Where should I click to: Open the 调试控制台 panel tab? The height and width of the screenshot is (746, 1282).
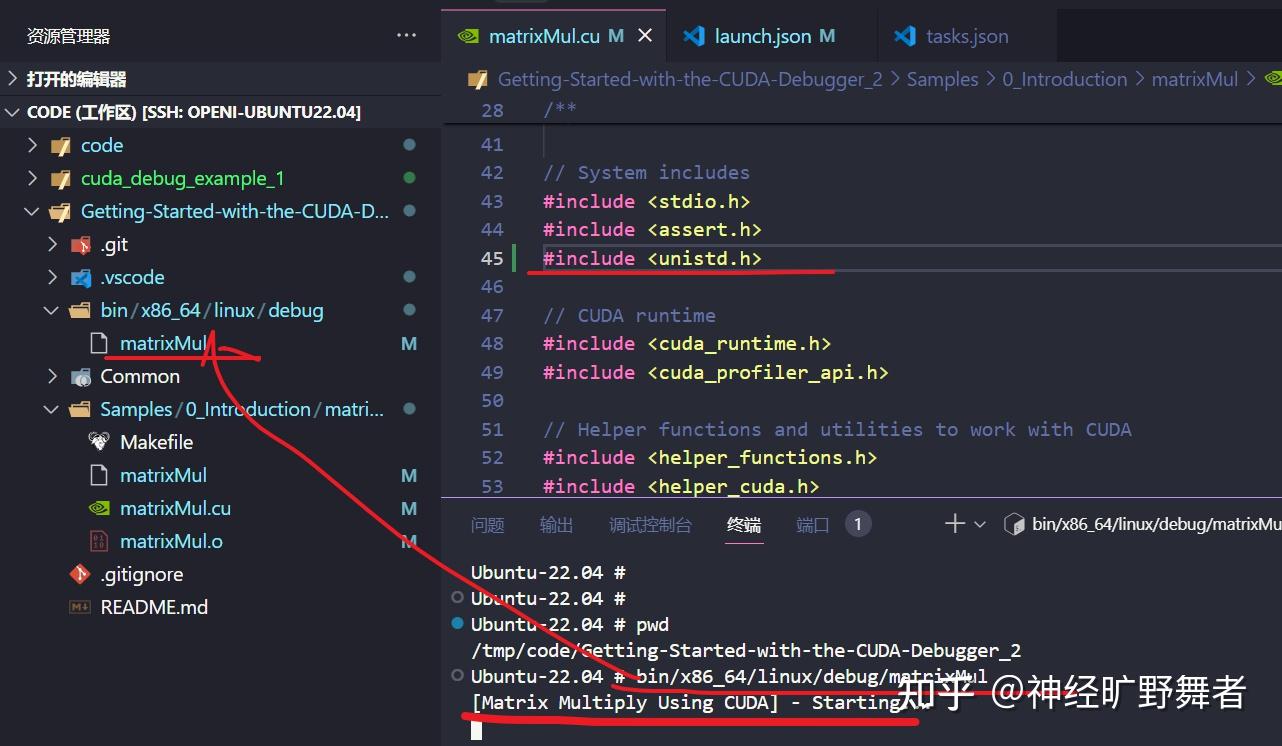pos(650,523)
